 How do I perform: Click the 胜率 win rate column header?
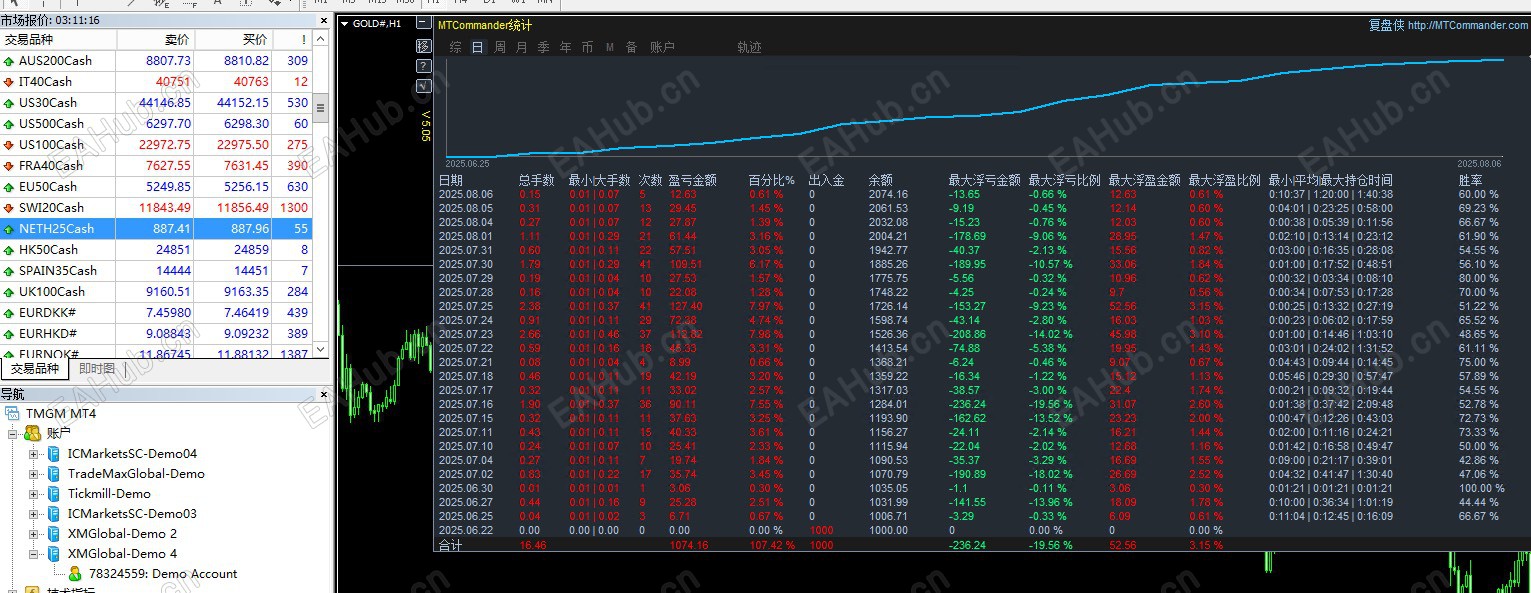1471,180
